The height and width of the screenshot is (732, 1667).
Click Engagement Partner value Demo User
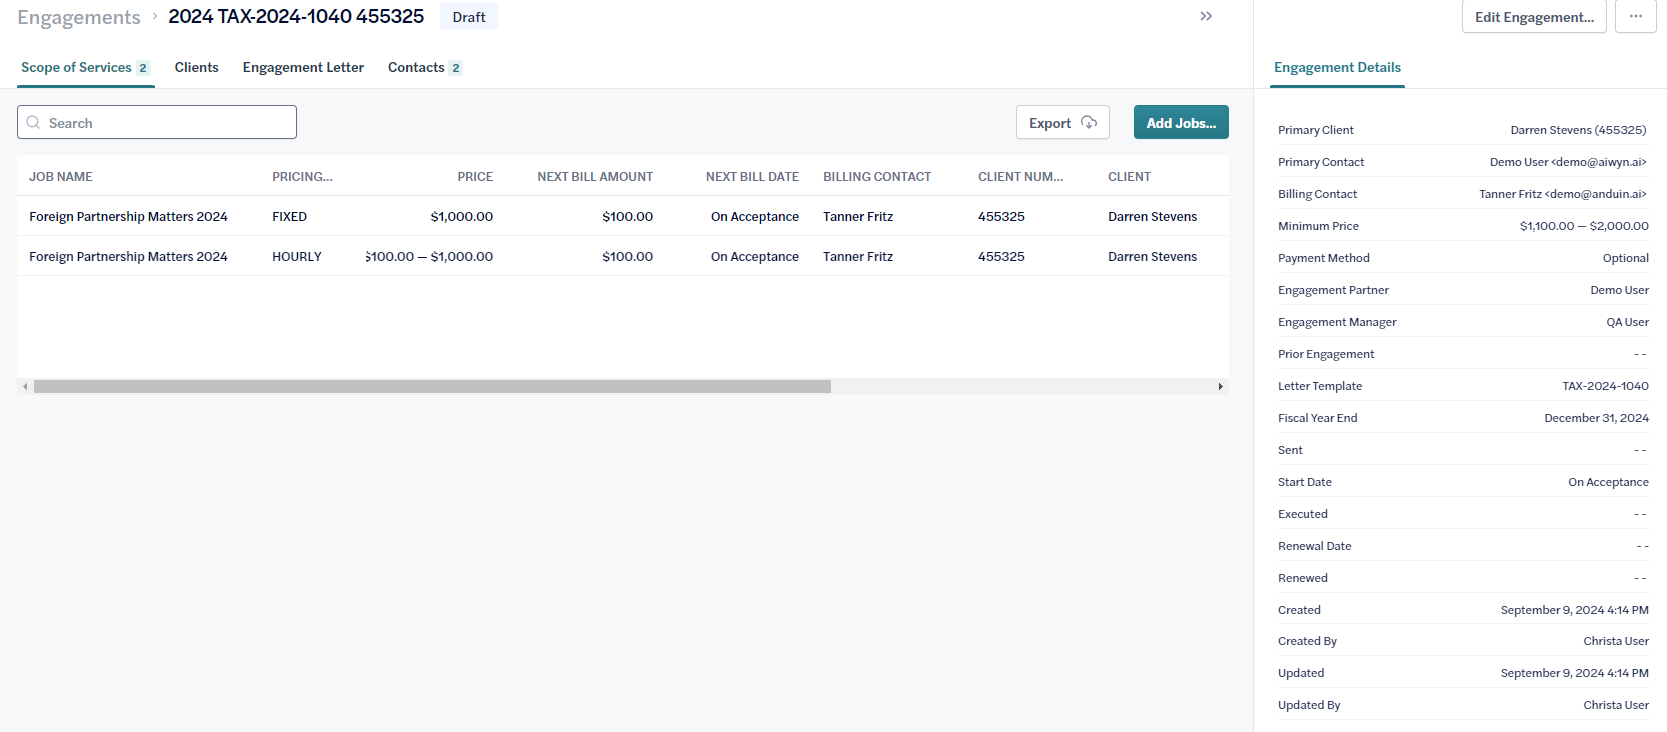coord(1619,290)
